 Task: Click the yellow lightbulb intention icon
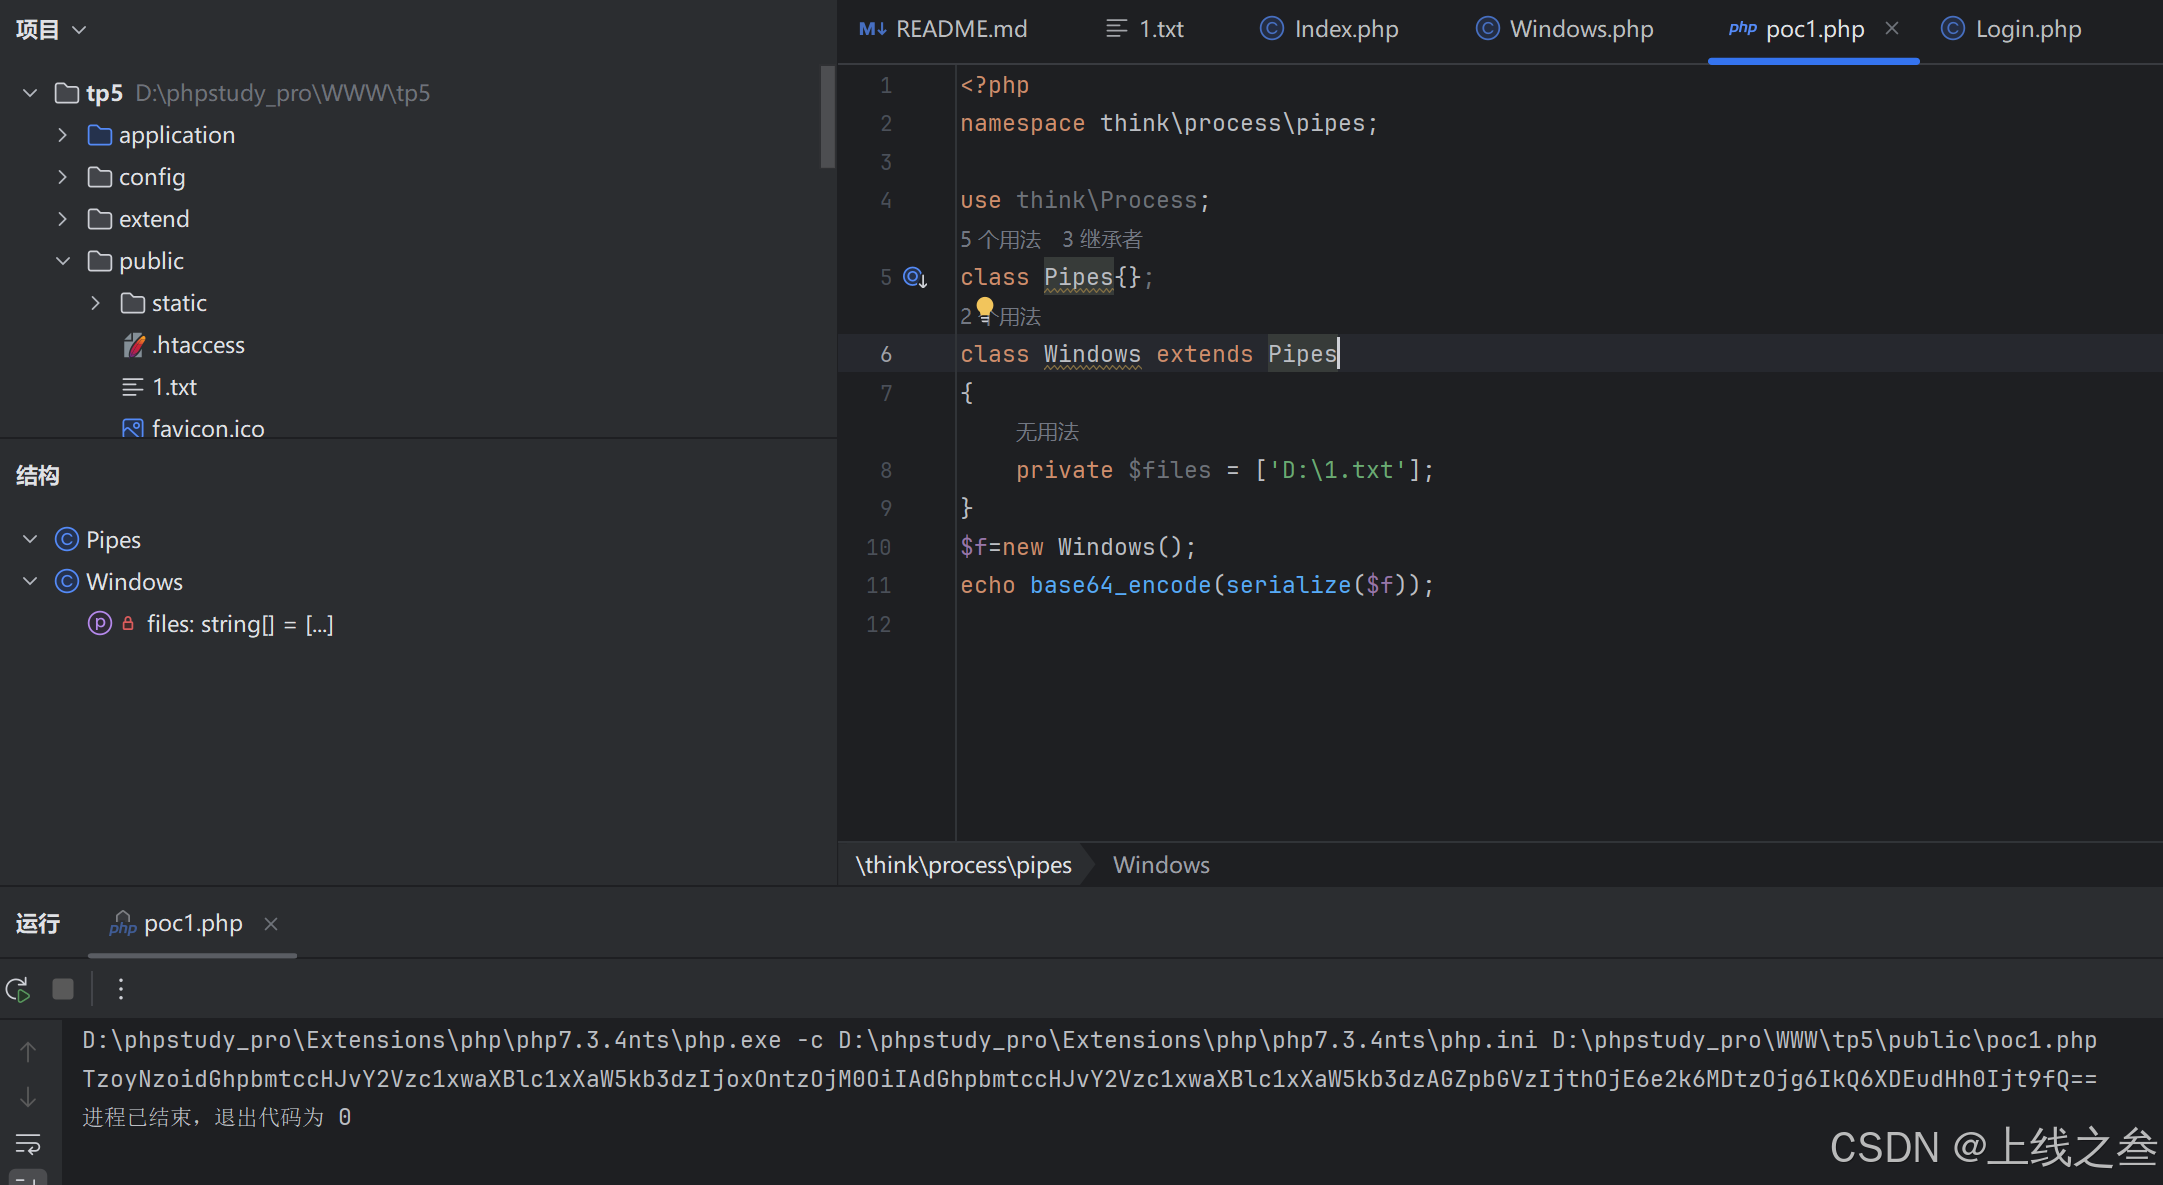[985, 308]
